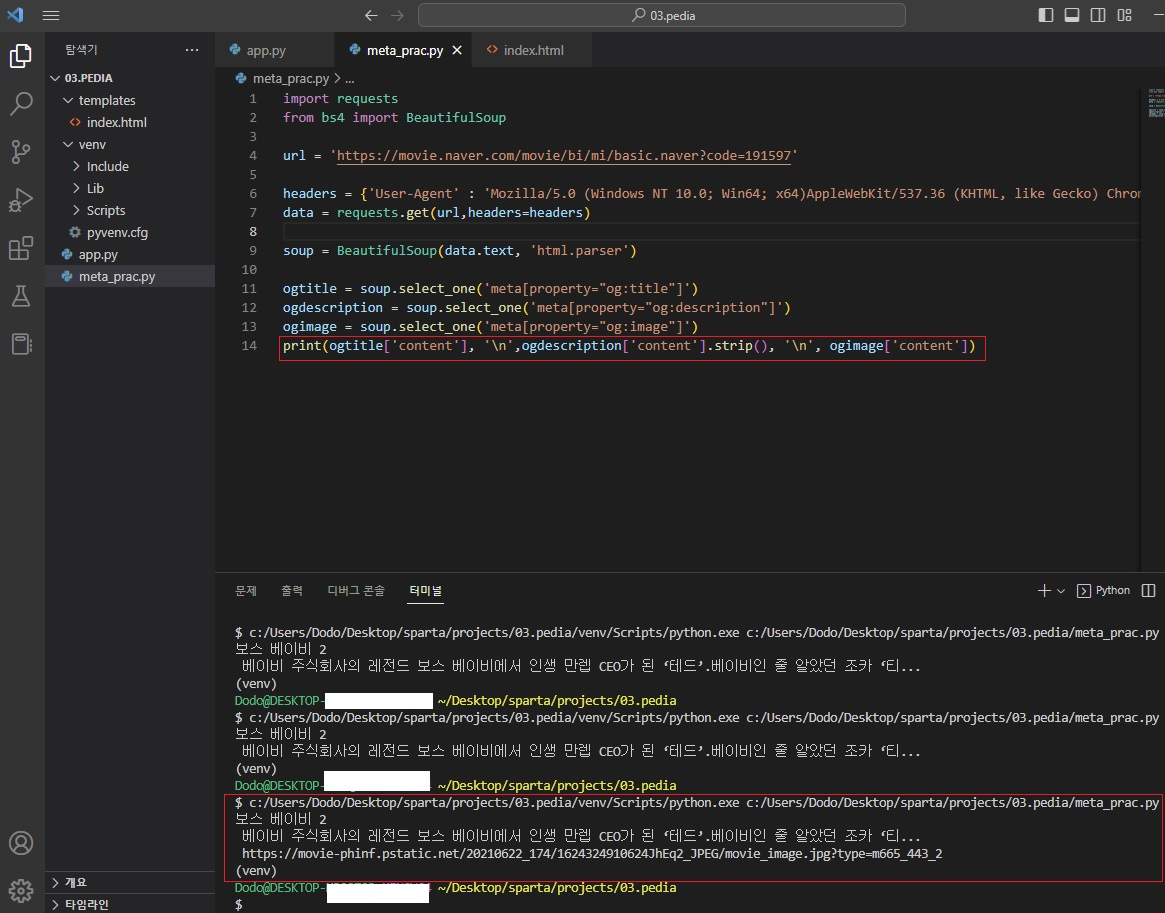Click the 'import requests' code line
The image size is (1165, 913).
pyautogui.click(x=340, y=99)
